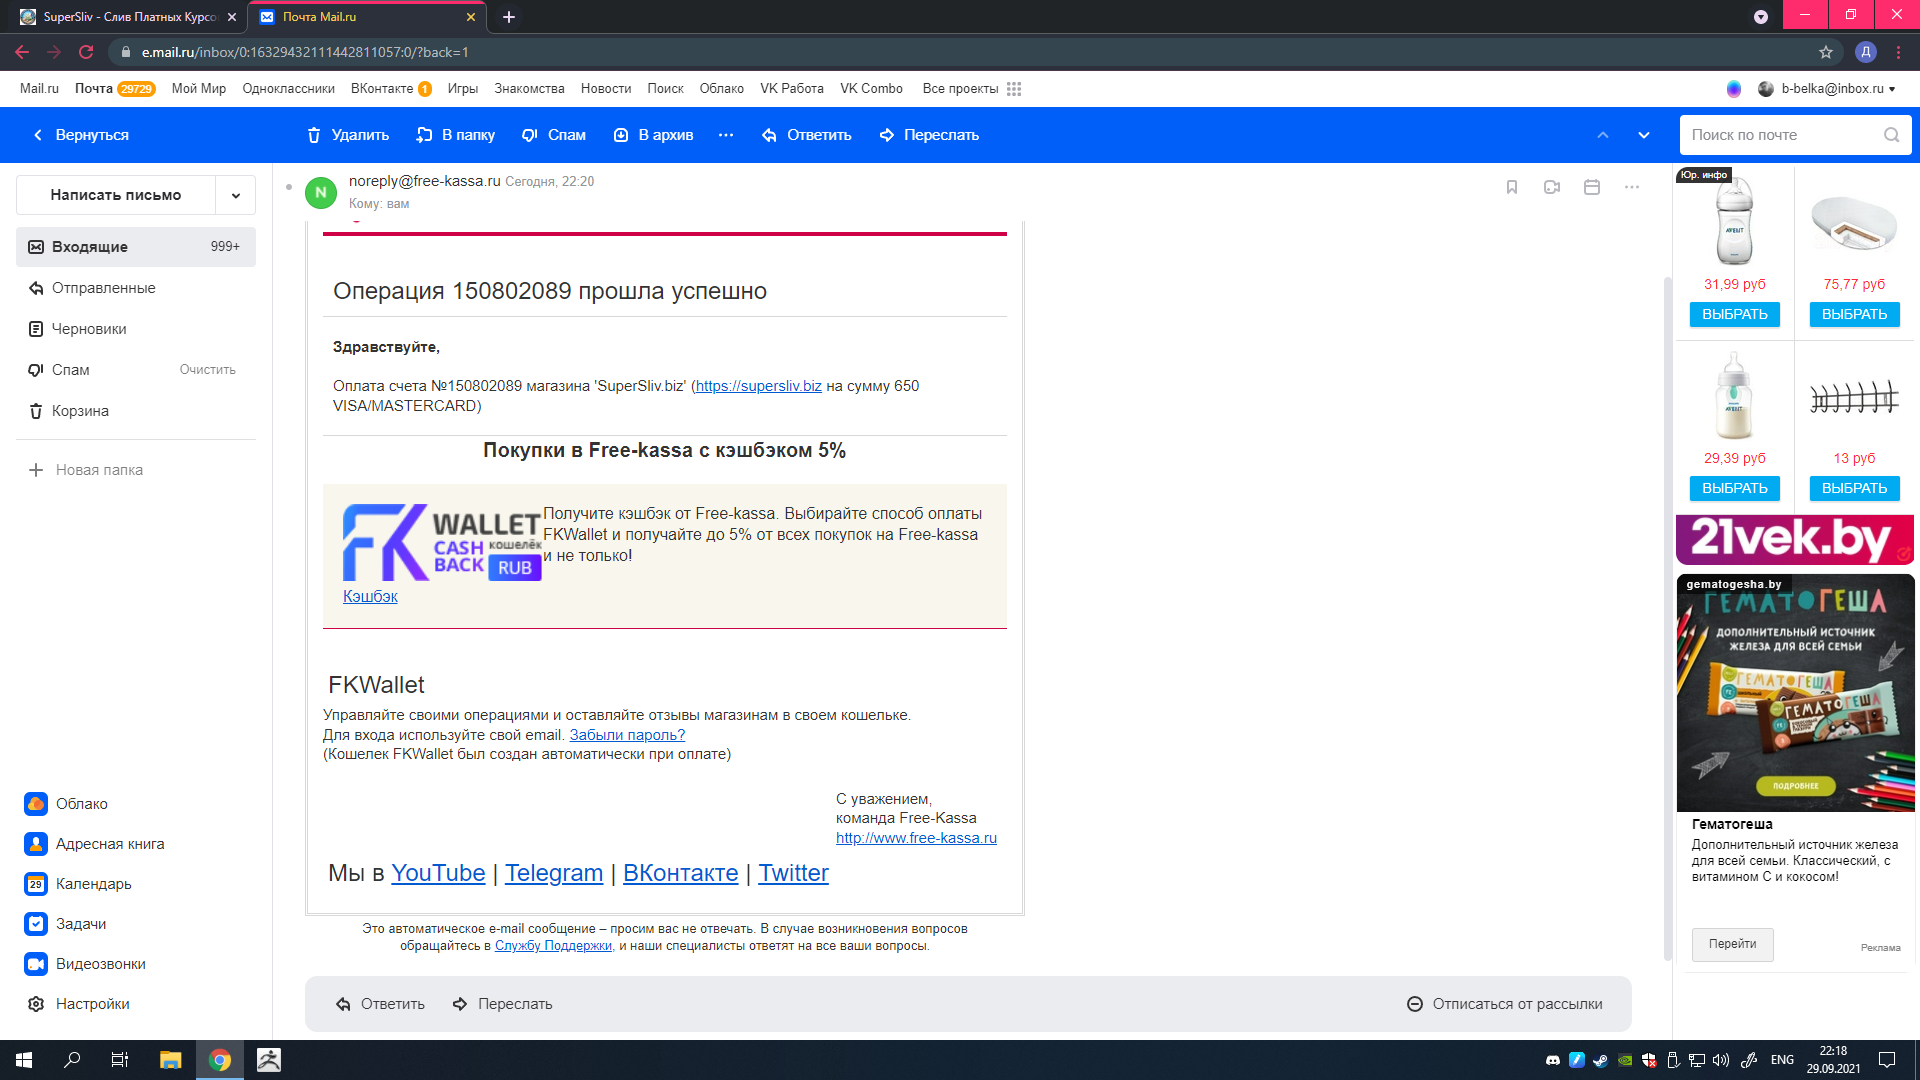Screen dimensions: 1920x1080
Task: Reply via bottom Ответить button
Action: (x=380, y=1004)
